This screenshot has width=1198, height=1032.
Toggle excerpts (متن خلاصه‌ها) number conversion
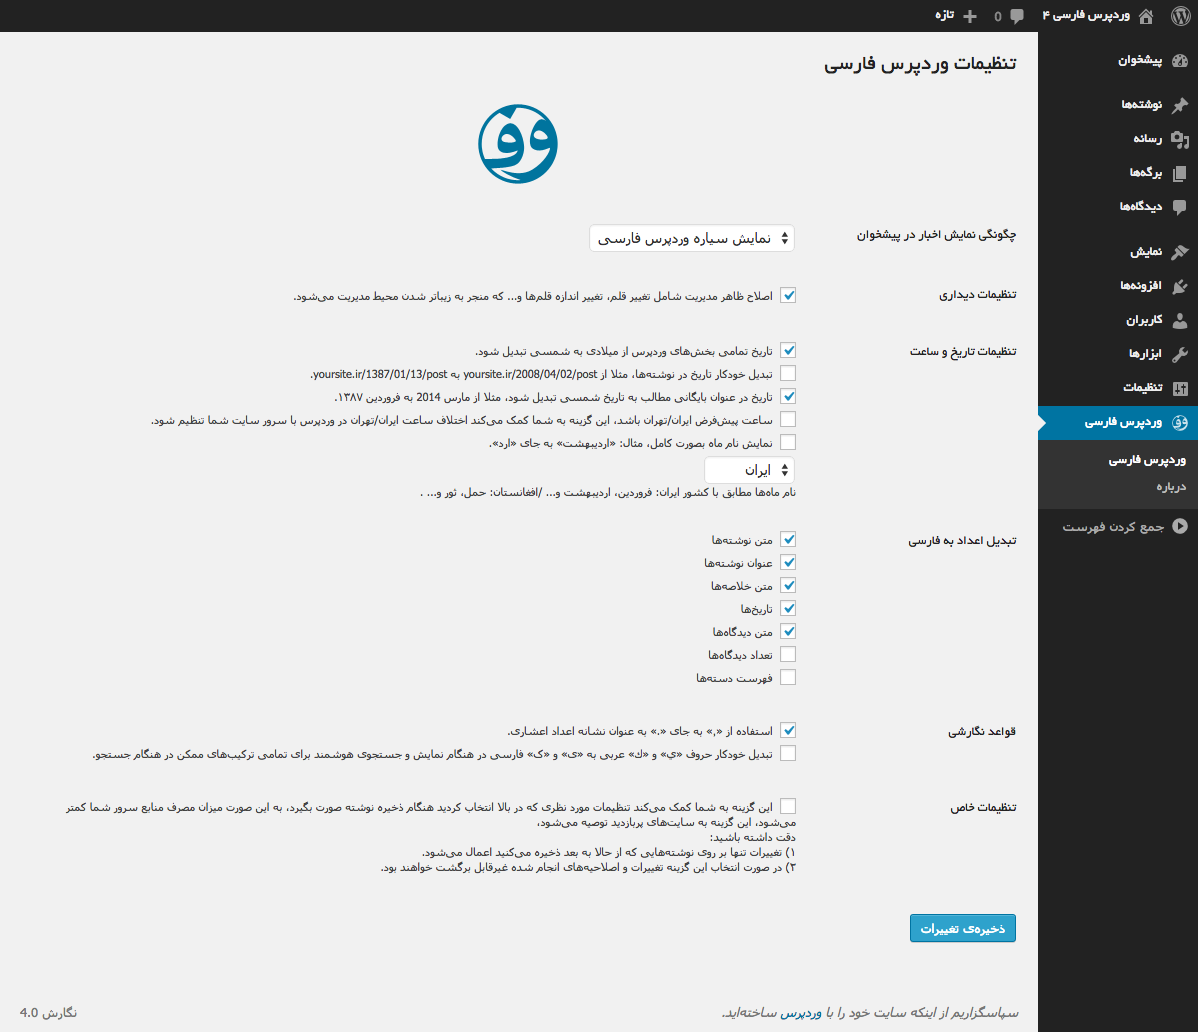(x=788, y=585)
